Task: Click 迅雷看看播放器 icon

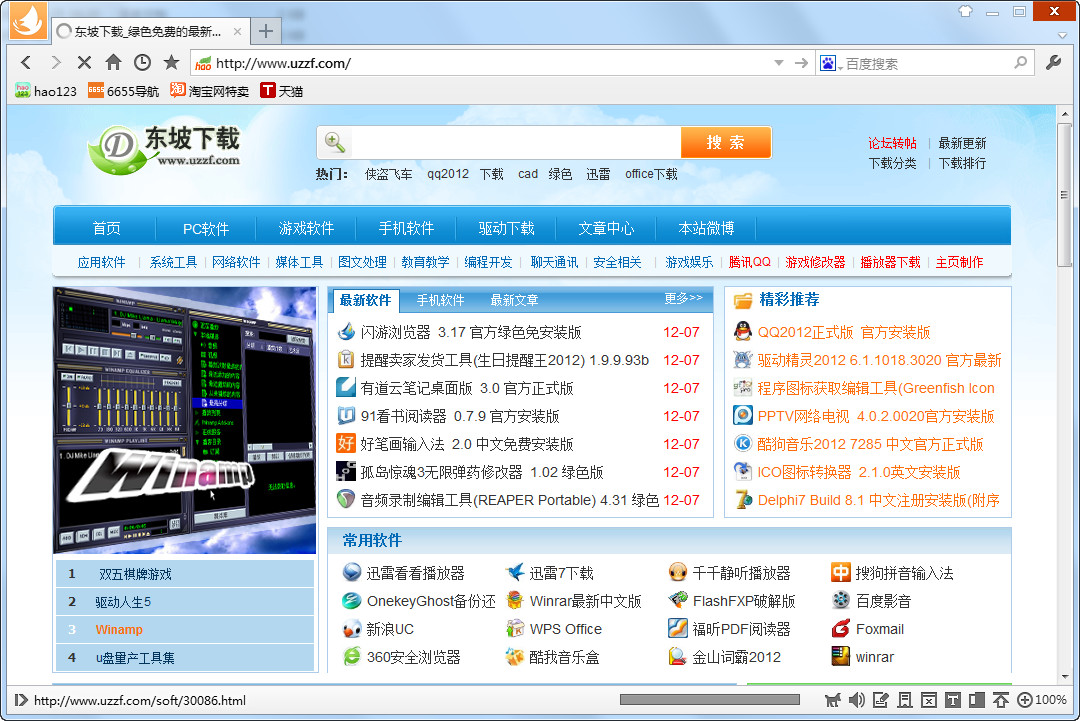Action: click(x=352, y=572)
